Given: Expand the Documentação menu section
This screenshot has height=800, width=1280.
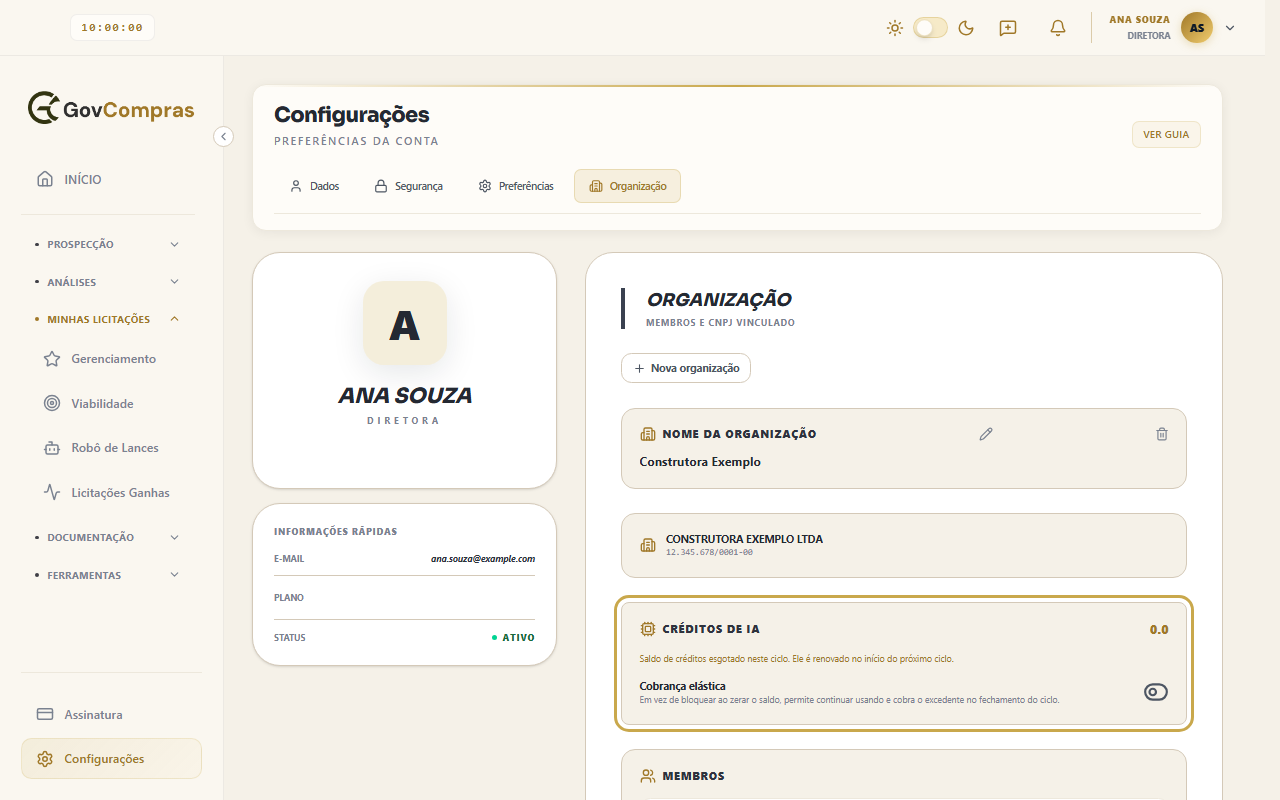Looking at the screenshot, I should (x=105, y=537).
